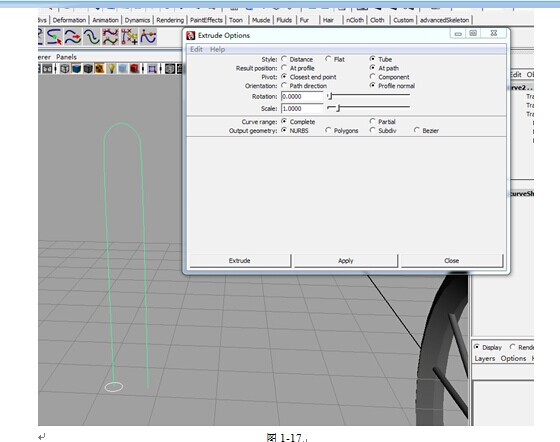
Task: Switch to the Deformation shelf tab
Action: click(69, 20)
